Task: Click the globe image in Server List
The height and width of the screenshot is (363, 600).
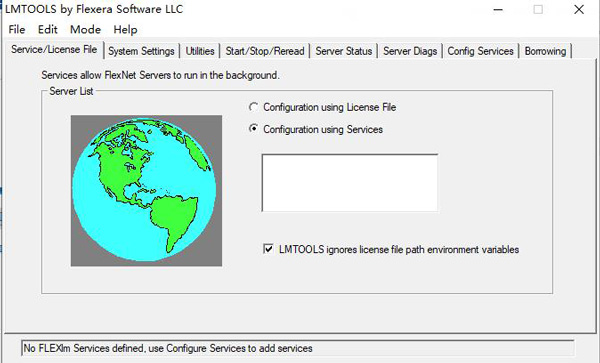Action: [x=146, y=190]
